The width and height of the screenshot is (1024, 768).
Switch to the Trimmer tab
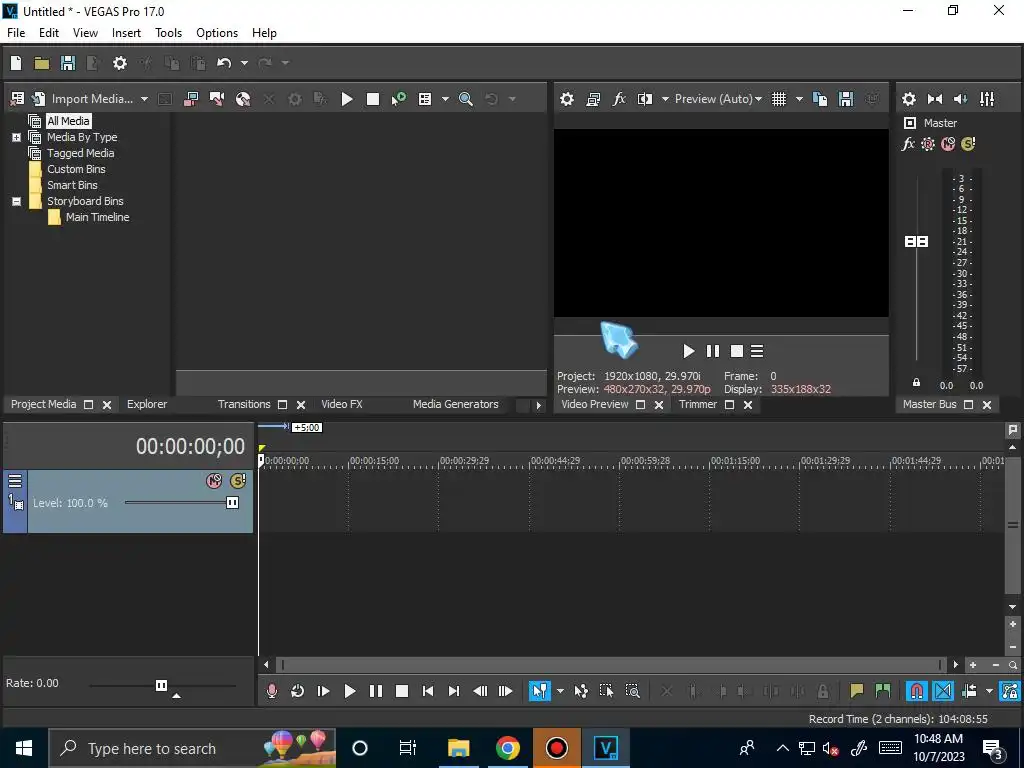tap(697, 404)
